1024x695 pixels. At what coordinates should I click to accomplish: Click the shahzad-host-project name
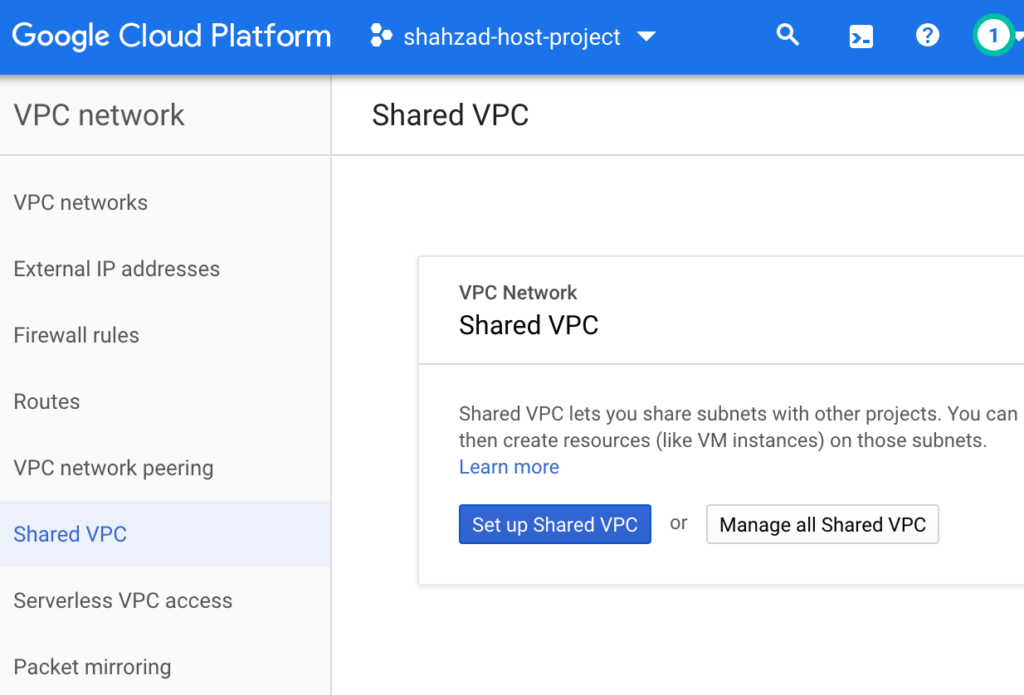511,37
